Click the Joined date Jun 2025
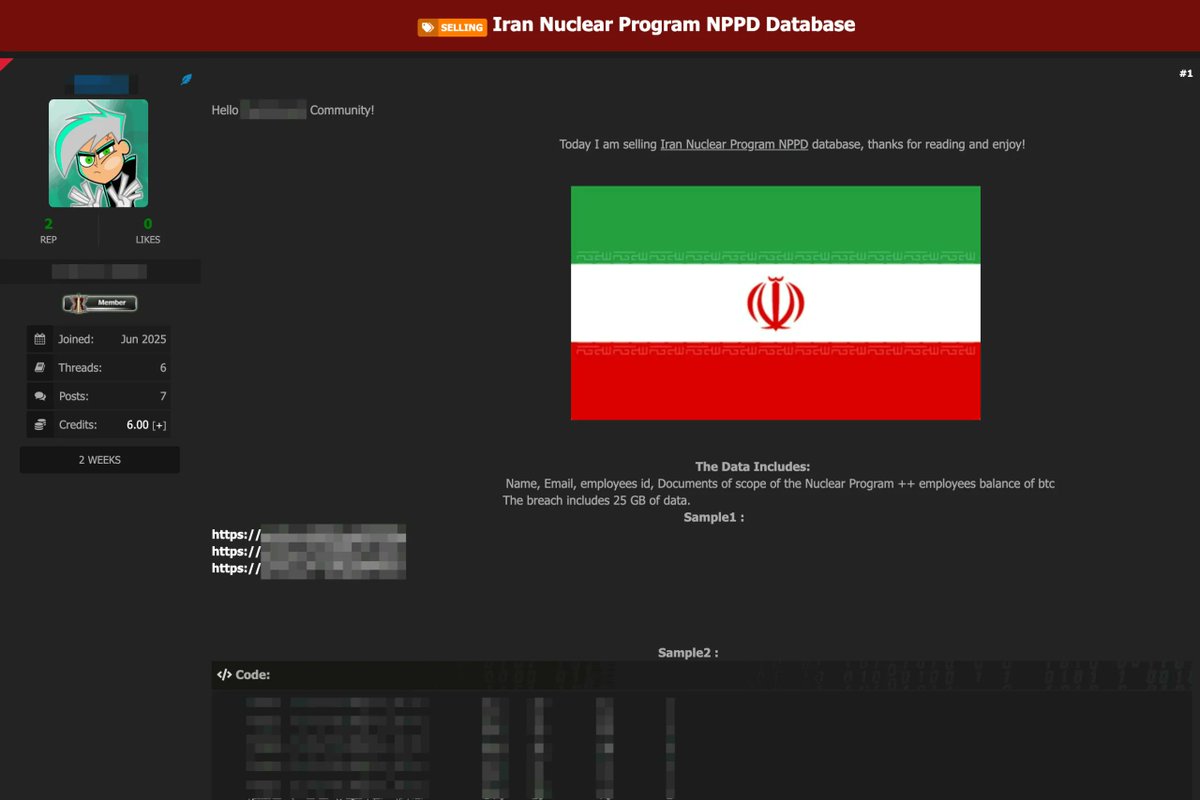 [144, 339]
